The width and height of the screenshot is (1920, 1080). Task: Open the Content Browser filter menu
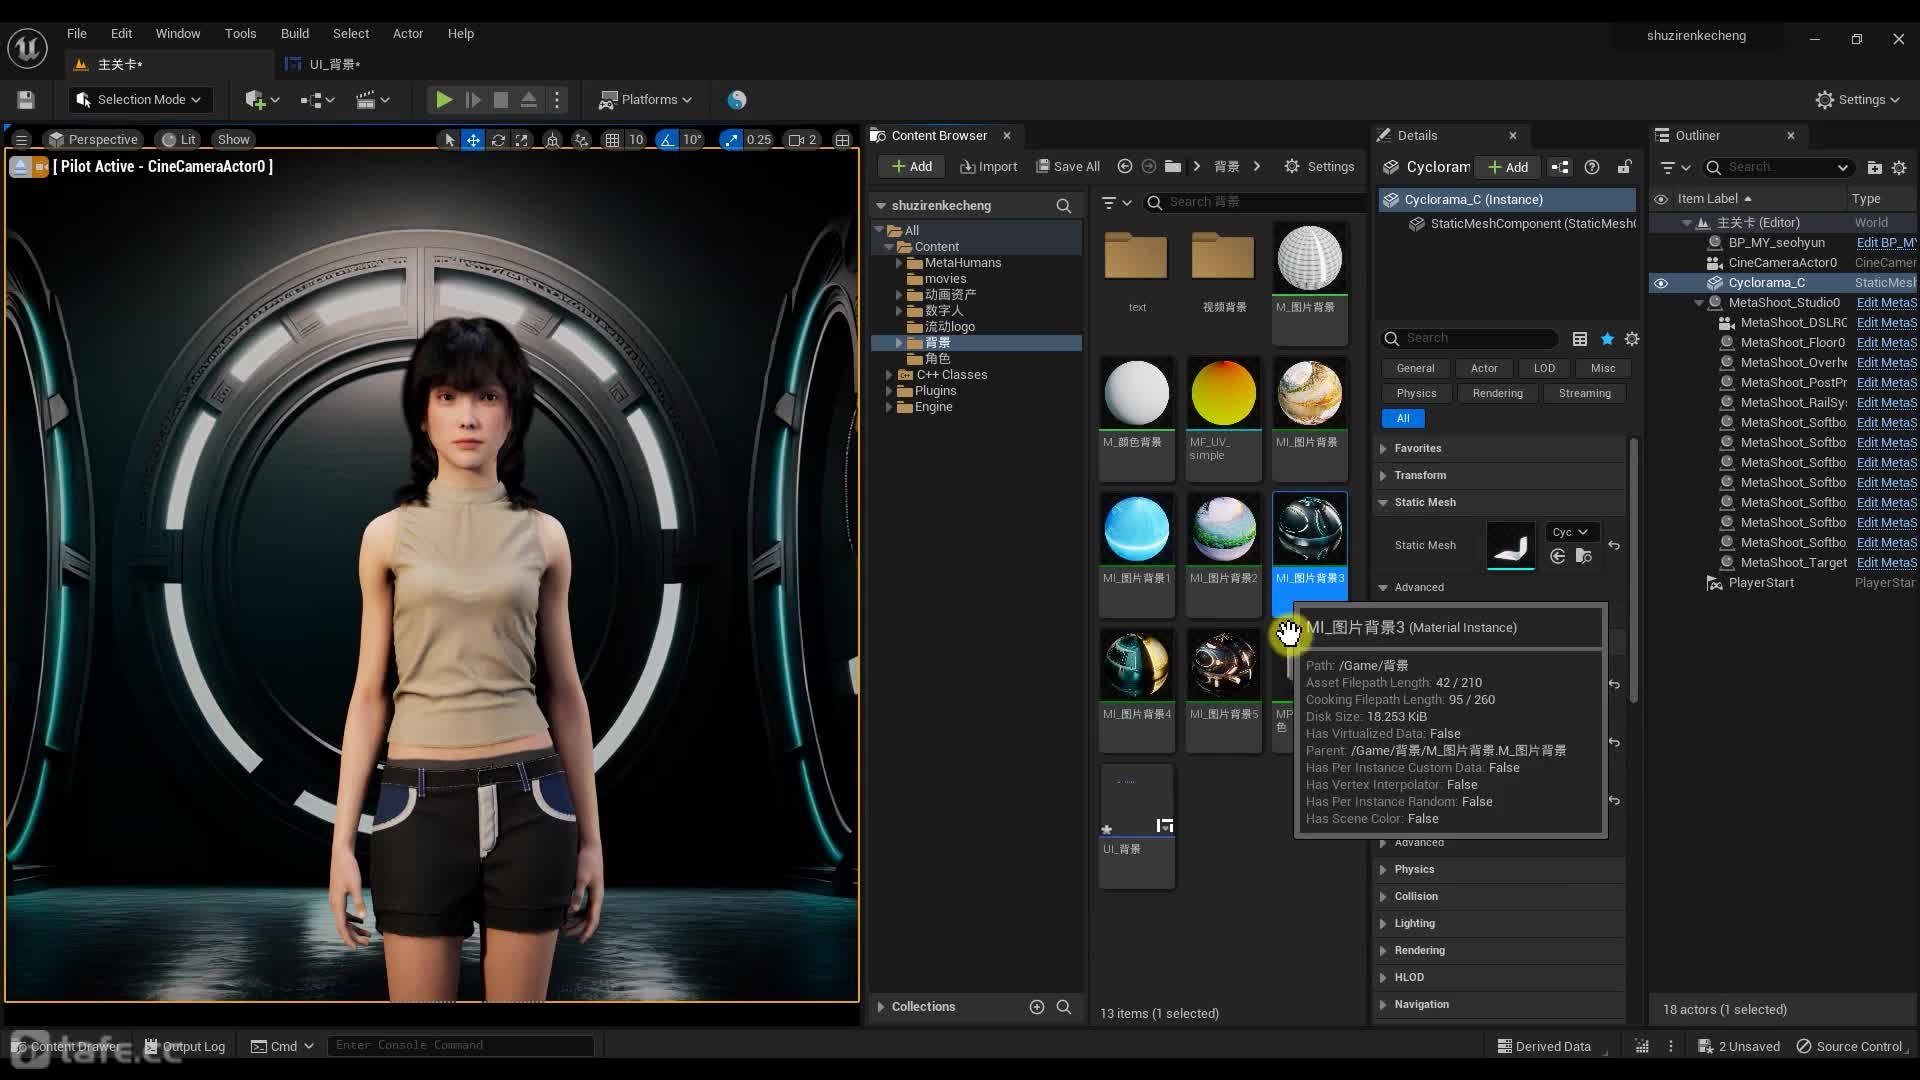(1116, 203)
